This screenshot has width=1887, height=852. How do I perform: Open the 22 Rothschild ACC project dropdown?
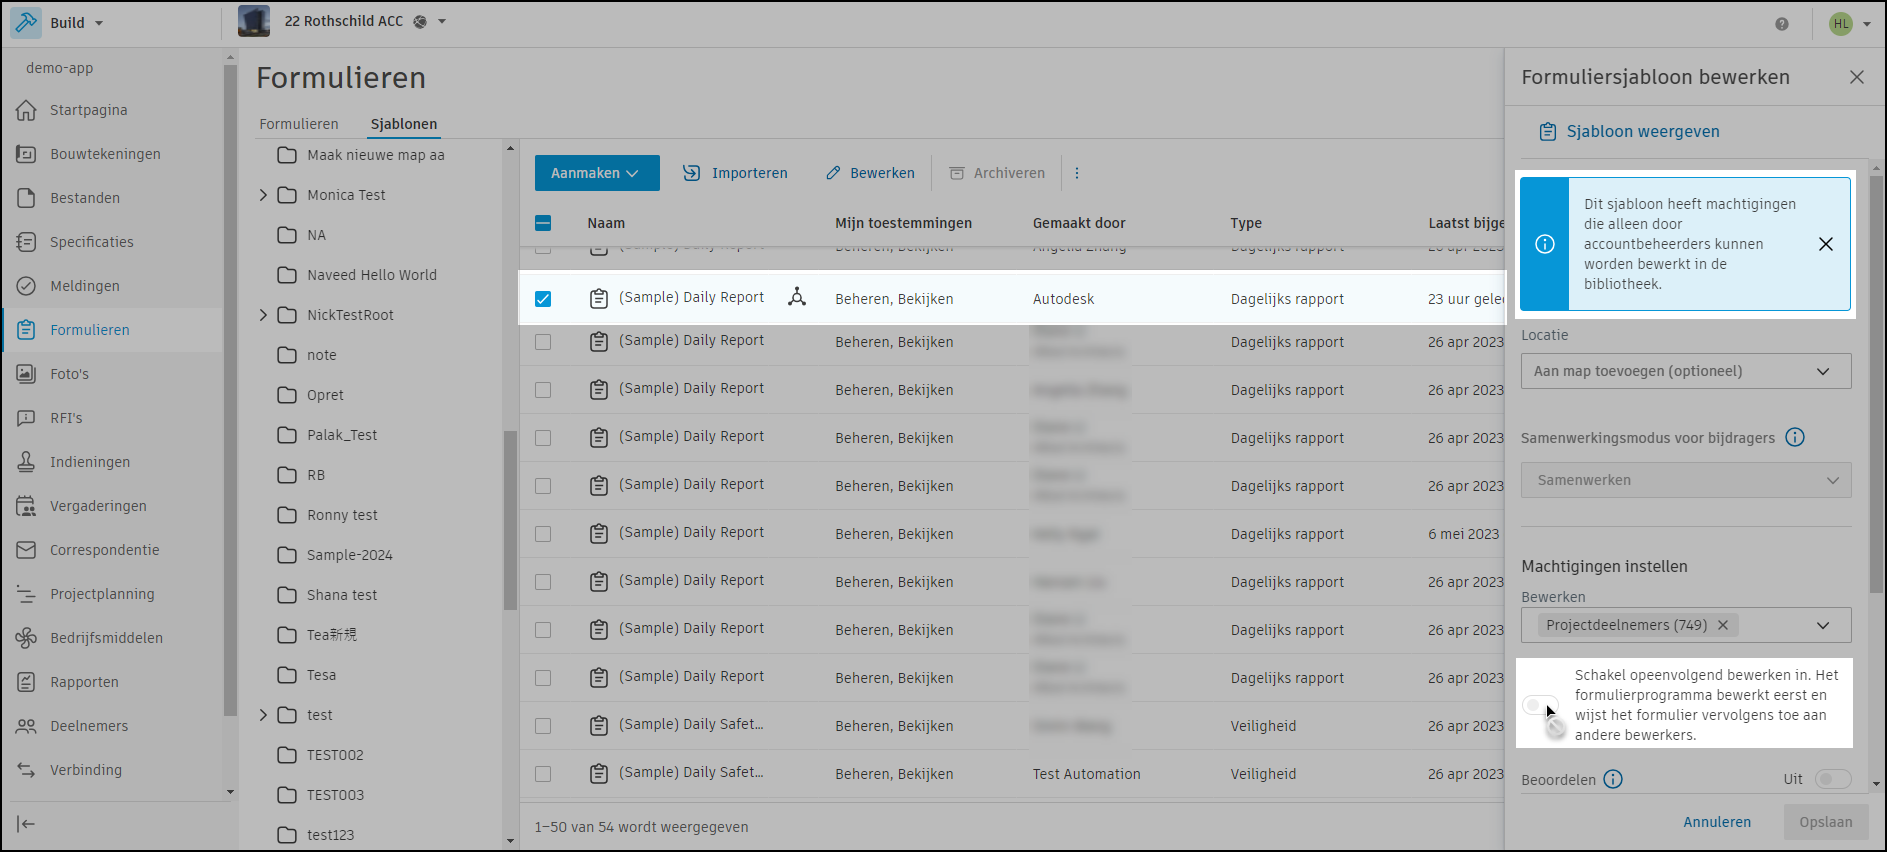pyautogui.click(x=343, y=21)
